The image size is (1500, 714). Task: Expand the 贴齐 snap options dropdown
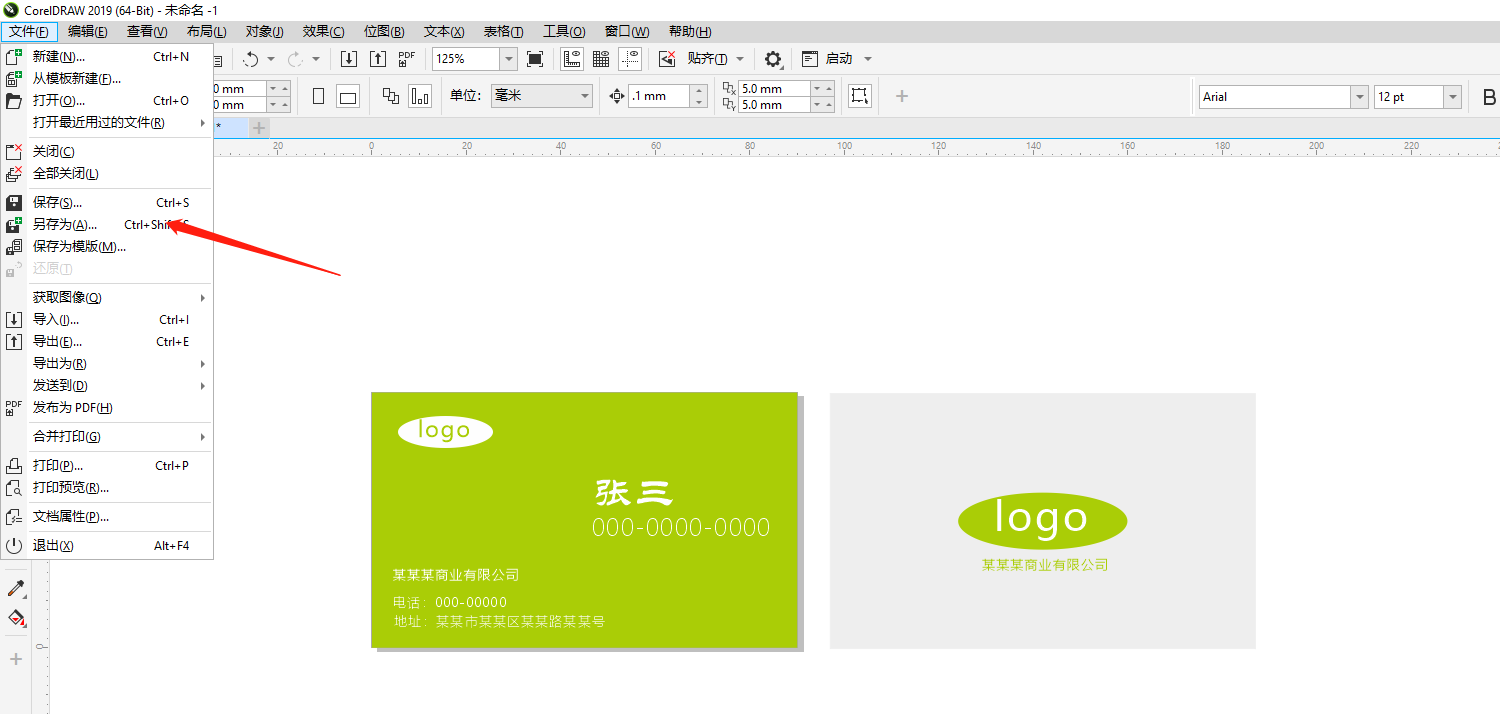coord(737,58)
